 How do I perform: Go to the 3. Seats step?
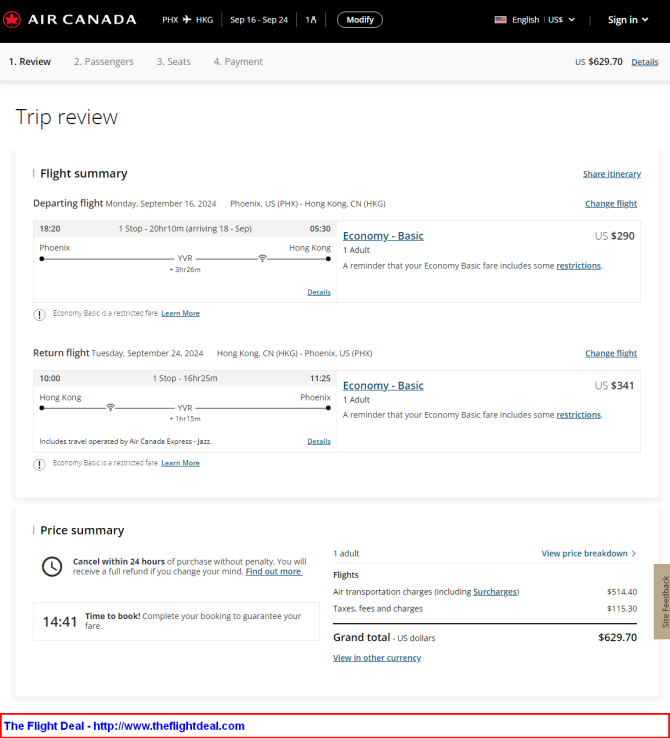point(174,62)
